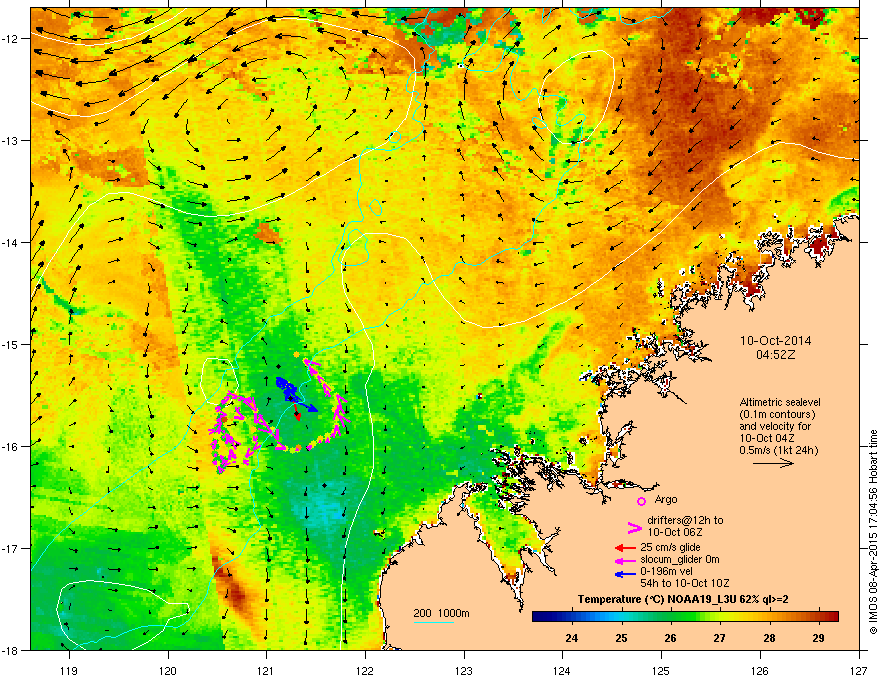Viewport: 880px width, 680px height.
Task: Click the longitude axis label 122
Action: (365, 670)
